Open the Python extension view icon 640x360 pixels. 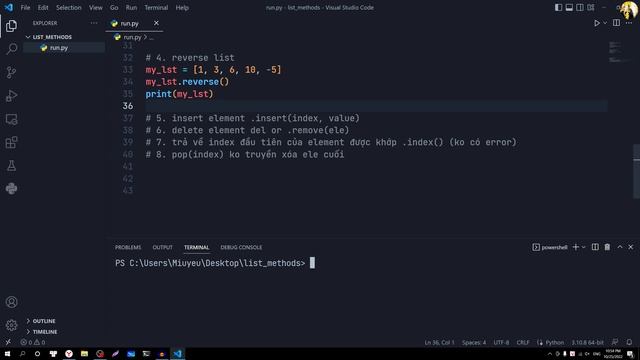(x=11, y=189)
